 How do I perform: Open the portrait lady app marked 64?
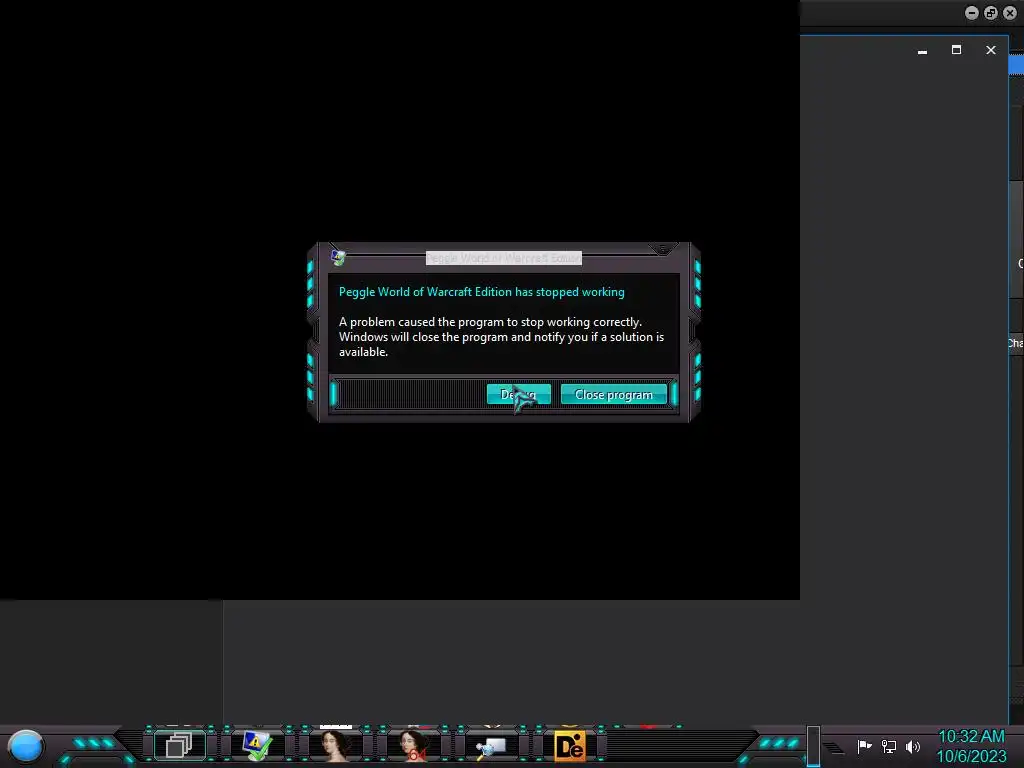point(413,745)
